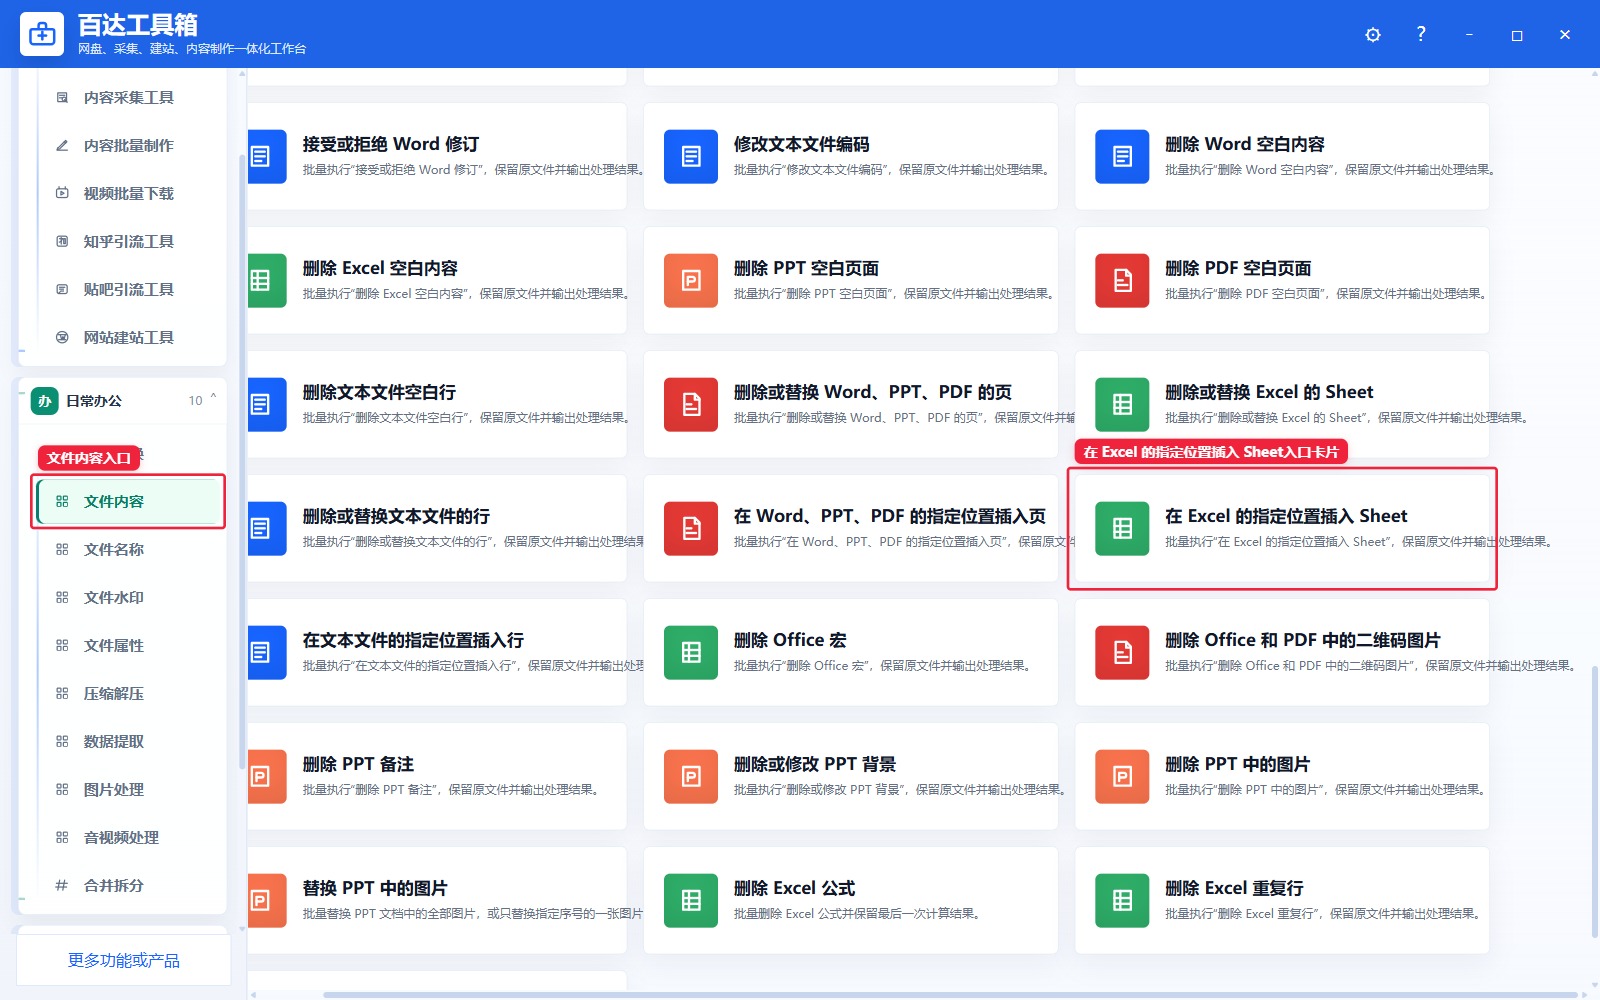1600x1000 pixels.
Task: Click the blue icon for 修改文本文件编码
Action: [x=691, y=156]
